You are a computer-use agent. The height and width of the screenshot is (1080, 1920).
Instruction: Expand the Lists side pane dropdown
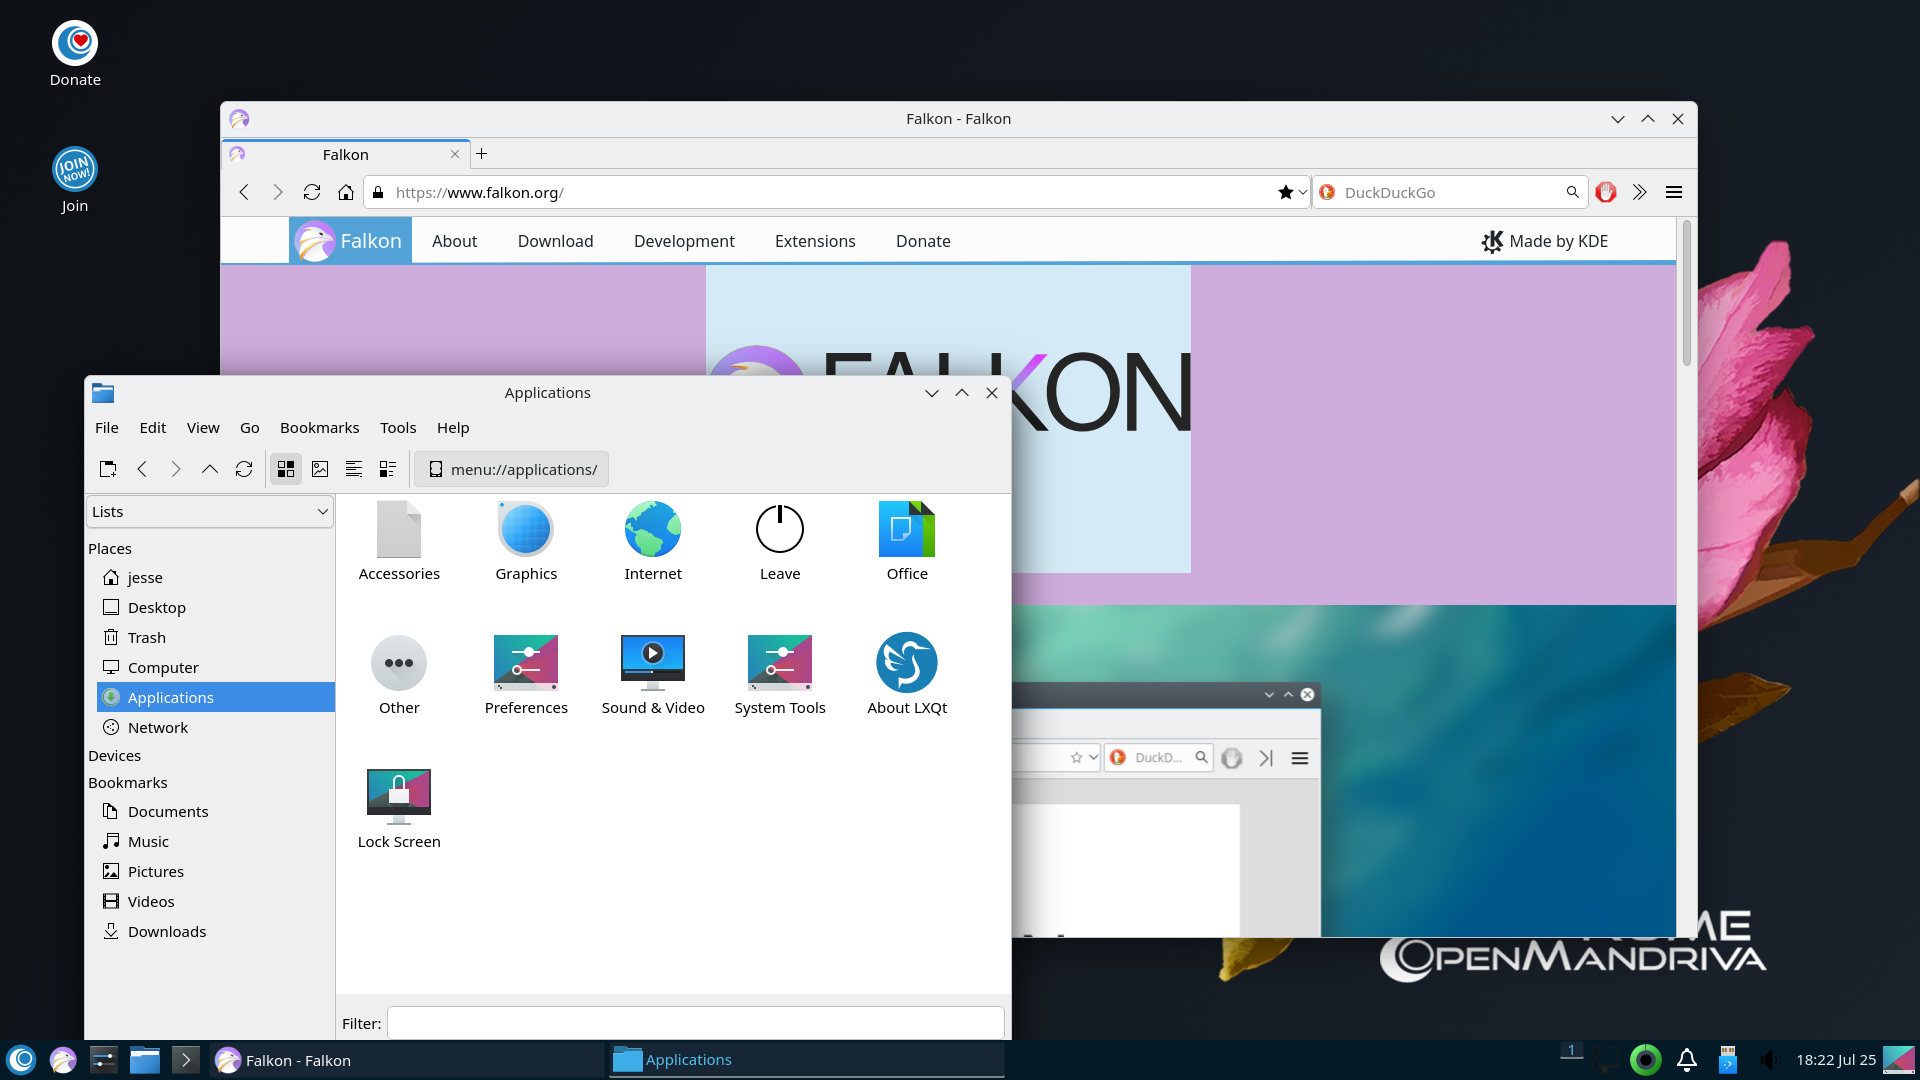(x=210, y=512)
